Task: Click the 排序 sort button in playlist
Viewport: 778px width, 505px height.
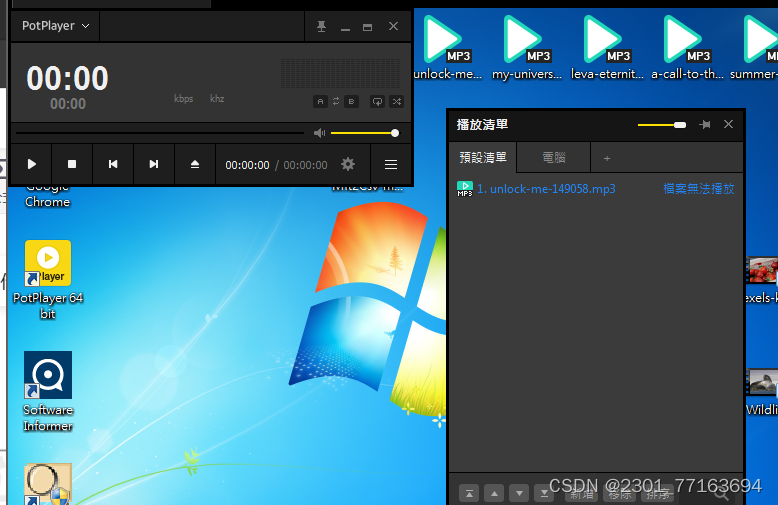Action: [657, 494]
